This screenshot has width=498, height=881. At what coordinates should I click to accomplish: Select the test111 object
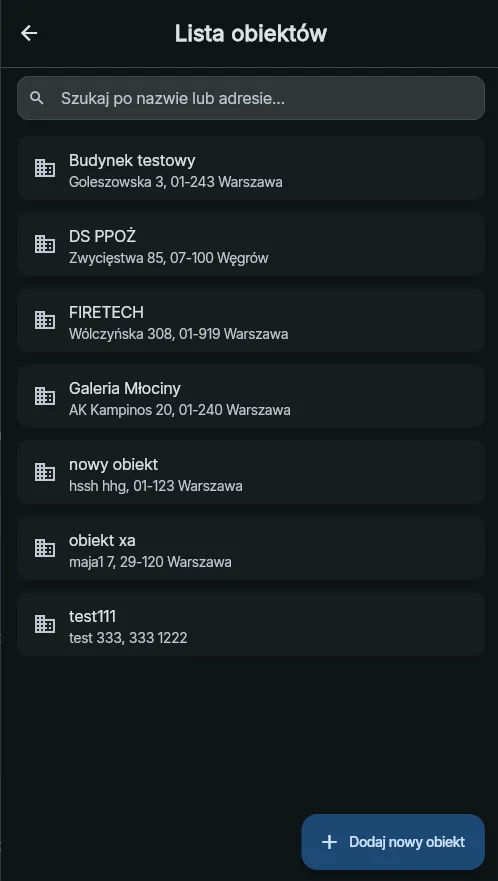coord(251,624)
